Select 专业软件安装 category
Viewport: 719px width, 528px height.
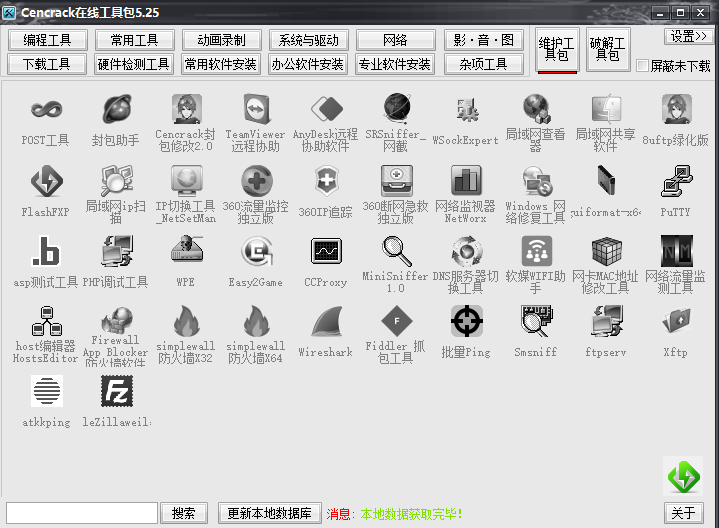click(x=395, y=64)
